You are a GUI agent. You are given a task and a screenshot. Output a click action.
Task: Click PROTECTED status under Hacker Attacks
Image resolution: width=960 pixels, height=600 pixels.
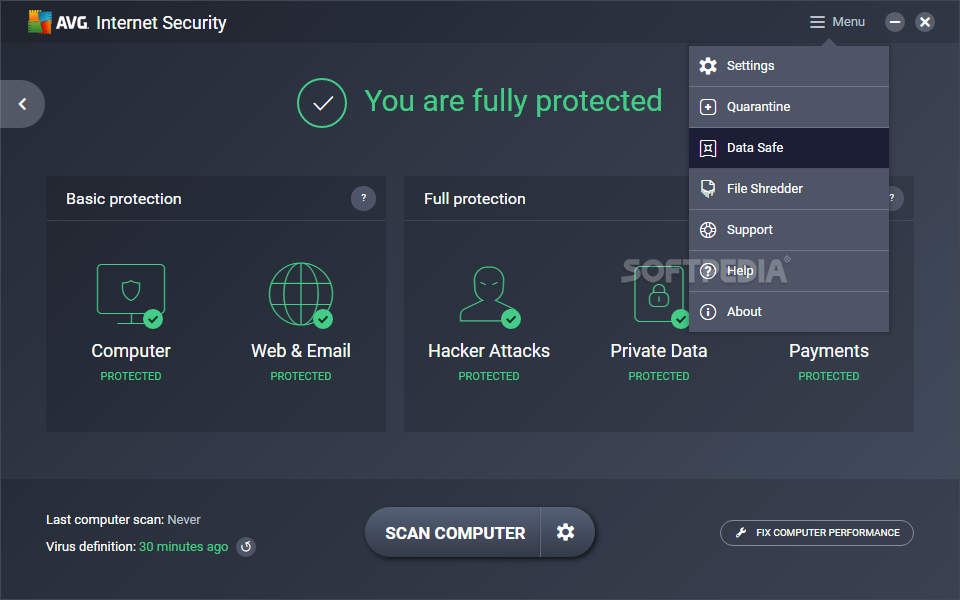point(489,376)
